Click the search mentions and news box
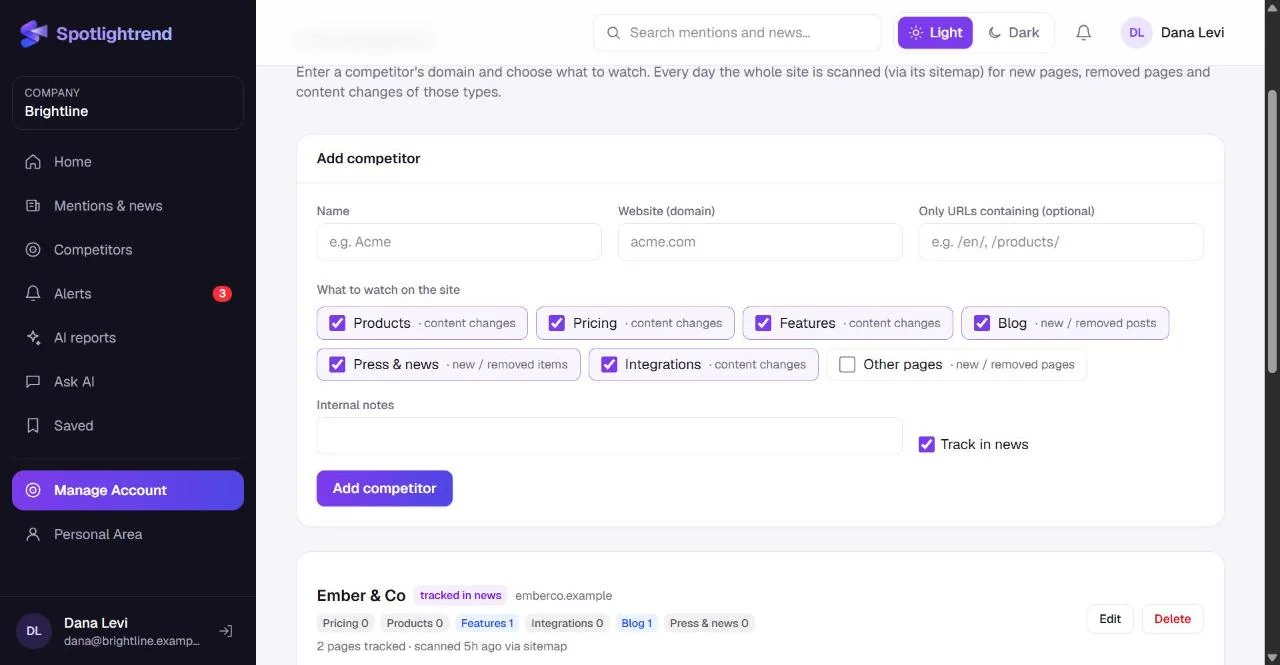This screenshot has height=665, width=1280. tap(737, 33)
